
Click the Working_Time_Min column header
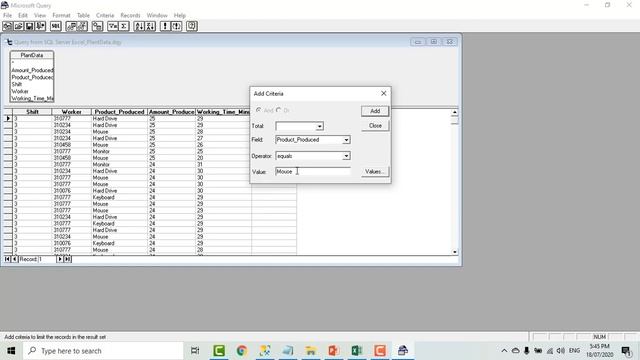[223, 112]
